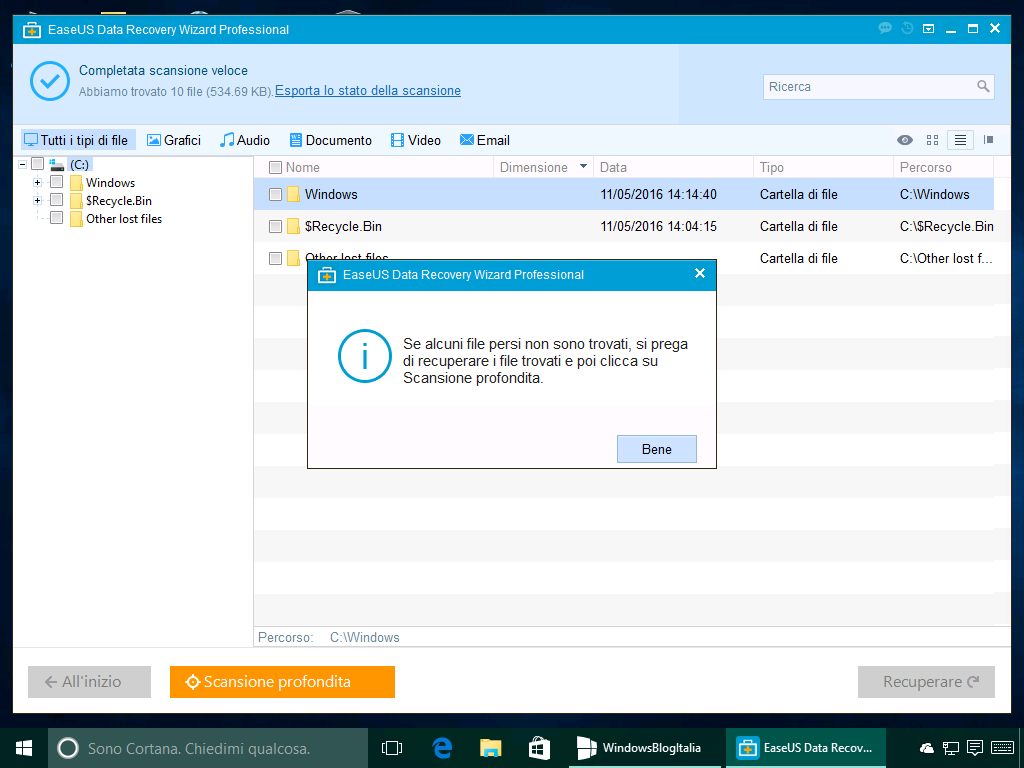This screenshot has height=768, width=1024.
Task: Open File Explorer from the taskbar
Action: pos(490,748)
